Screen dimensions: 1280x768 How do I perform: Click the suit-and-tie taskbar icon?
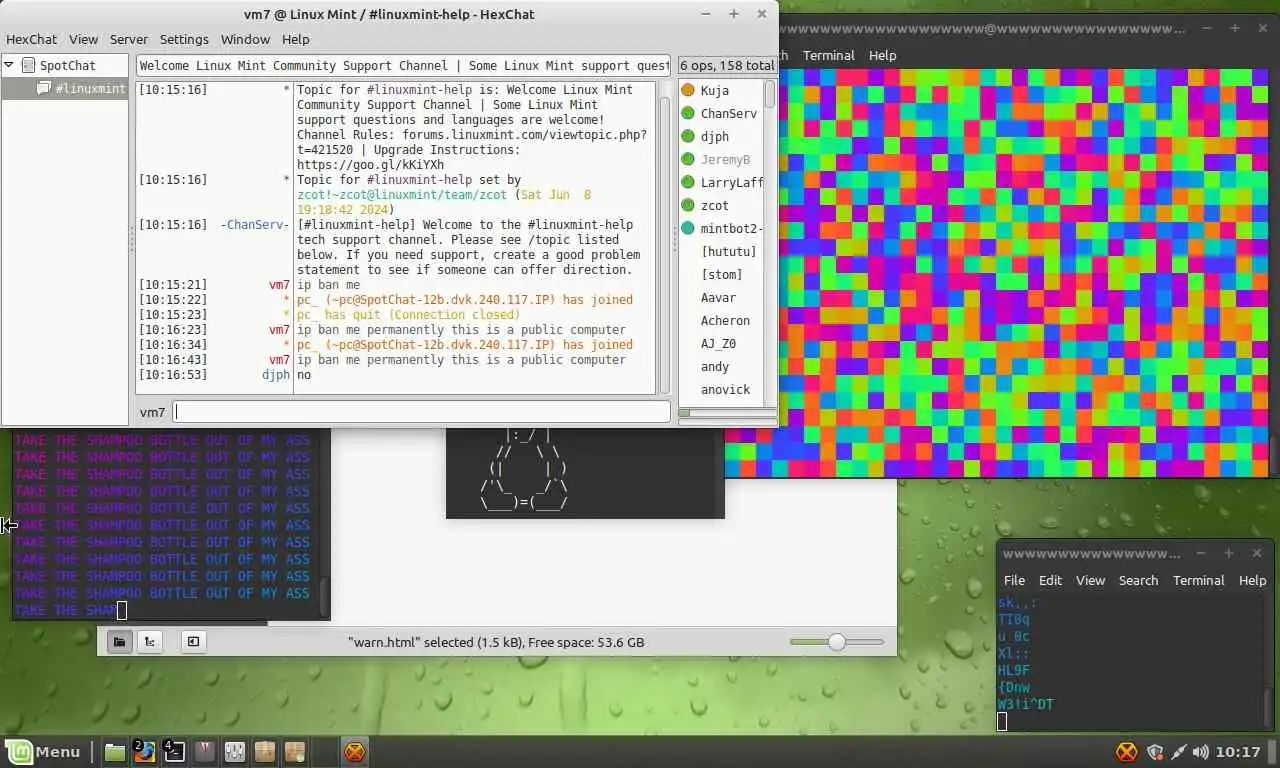click(205, 751)
